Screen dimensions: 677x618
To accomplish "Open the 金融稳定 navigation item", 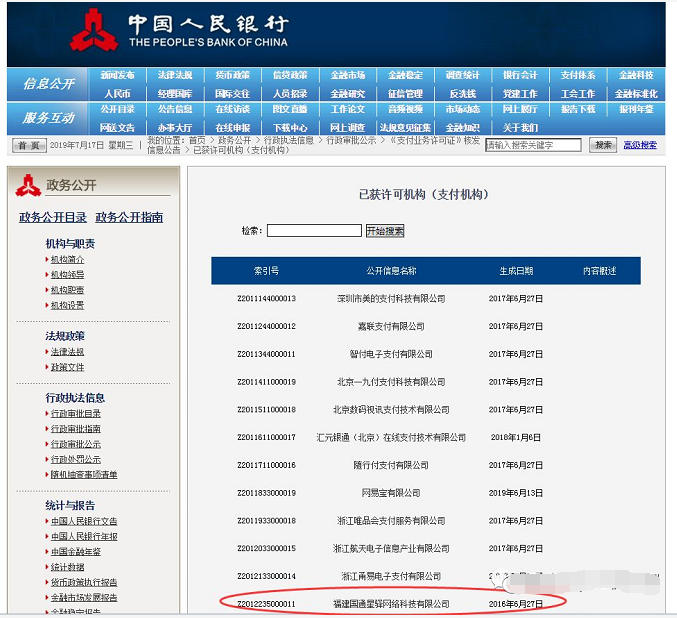I will 405,75.
